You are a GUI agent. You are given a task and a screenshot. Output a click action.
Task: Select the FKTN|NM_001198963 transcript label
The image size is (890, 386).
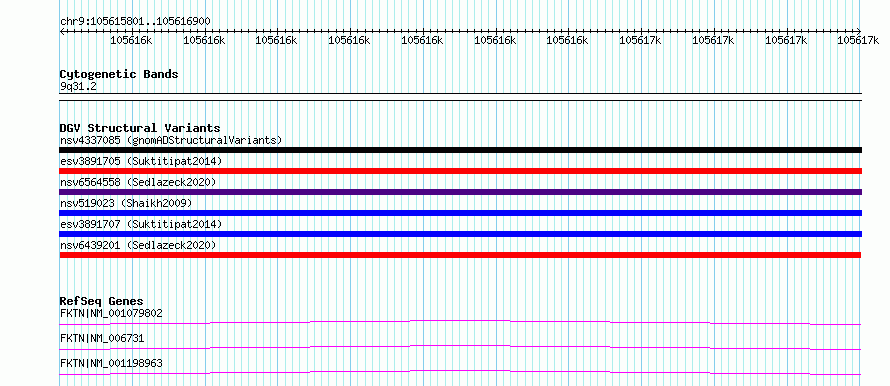[x=111, y=363]
